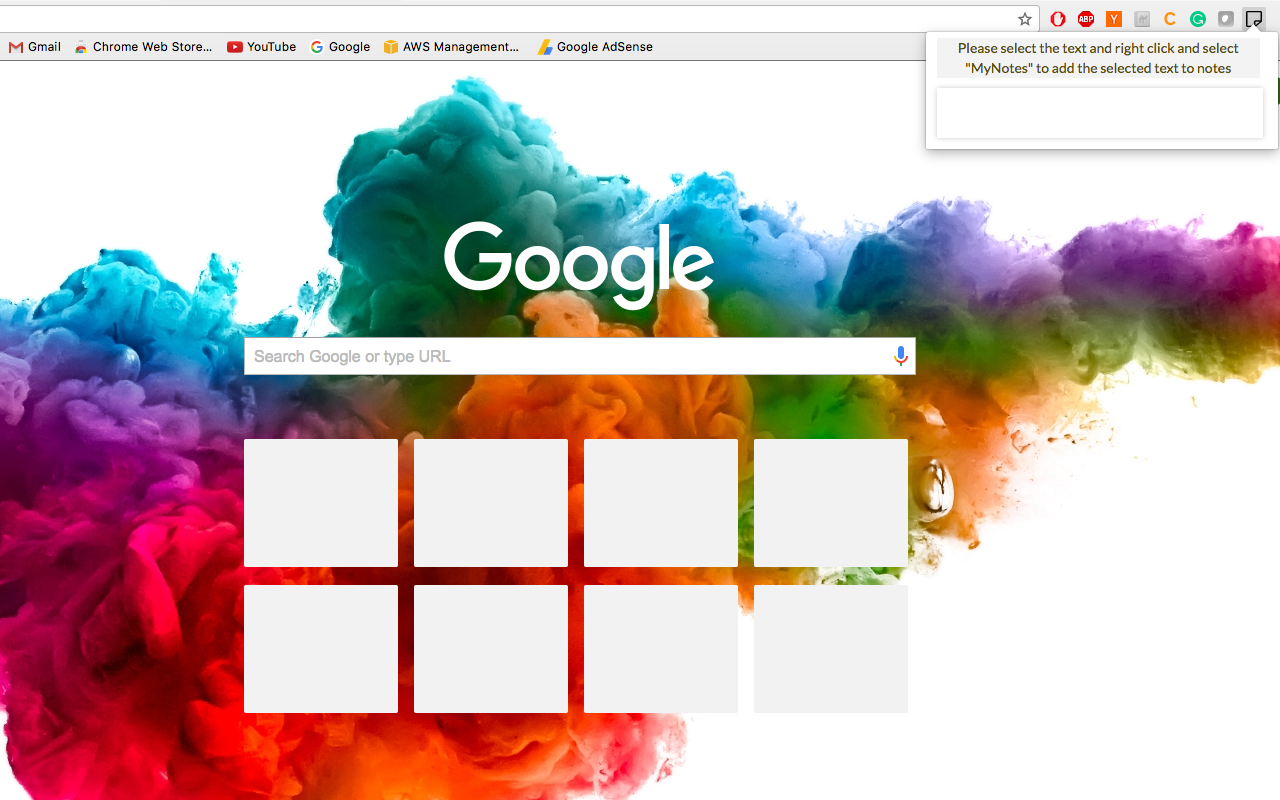Open the AWS Management bookmark
Screen dimensions: 1280x800
pos(452,46)
